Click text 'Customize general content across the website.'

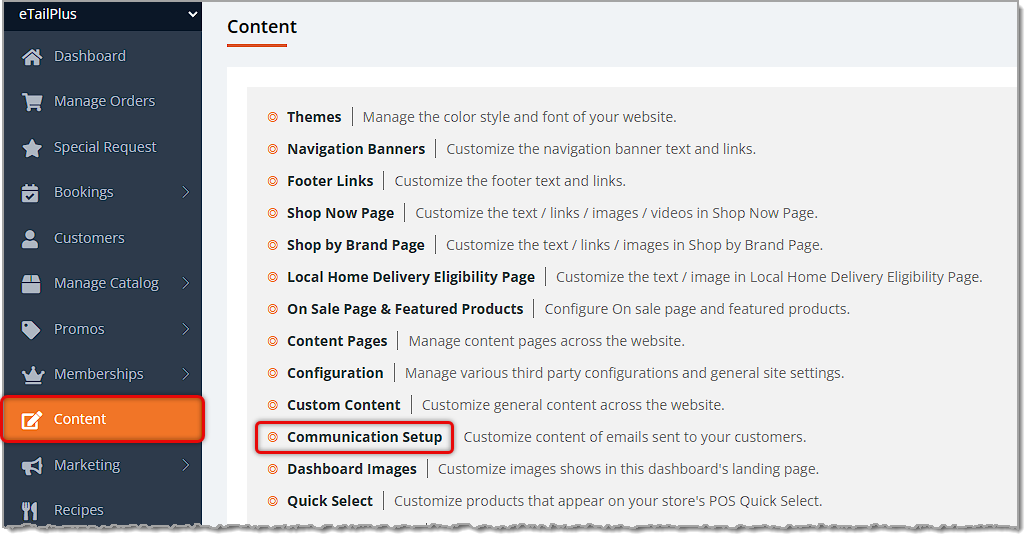coord(573,406)
